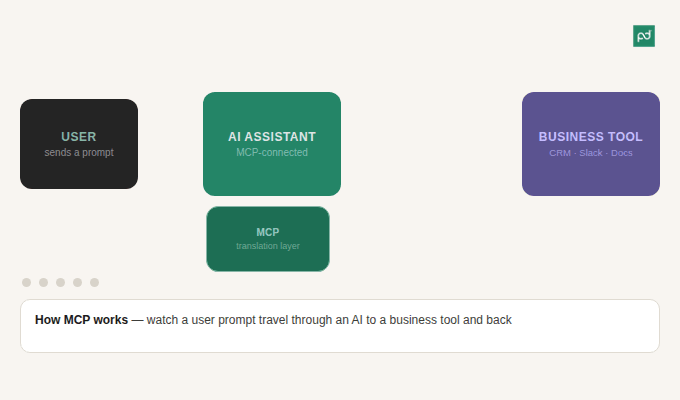The width and height of the screenshot is (680, 400).
Task: Click the "MCP-connected" subtitle text
Action: point(272,152)
